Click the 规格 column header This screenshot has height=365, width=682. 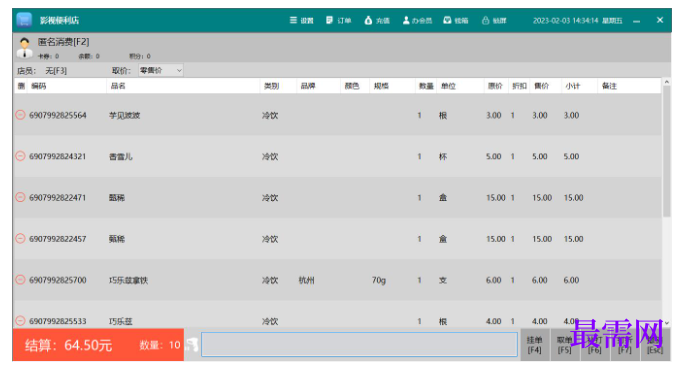[381, 86]
